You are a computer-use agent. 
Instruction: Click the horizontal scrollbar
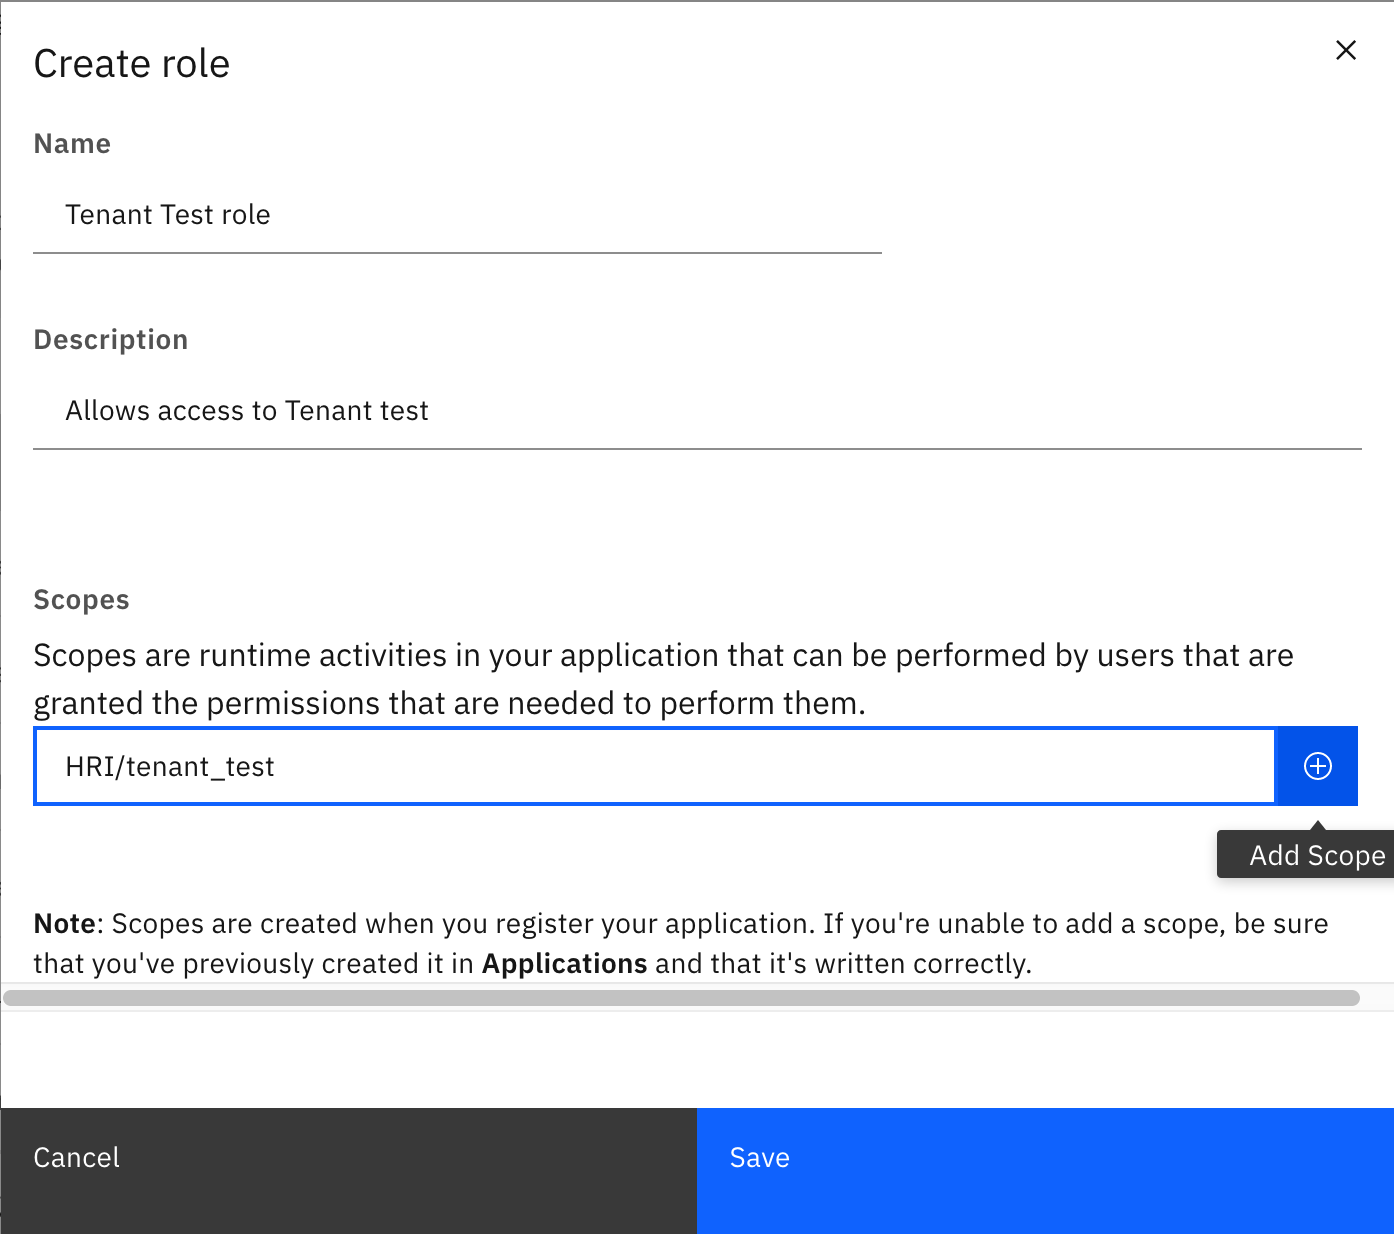click(681, 998)
